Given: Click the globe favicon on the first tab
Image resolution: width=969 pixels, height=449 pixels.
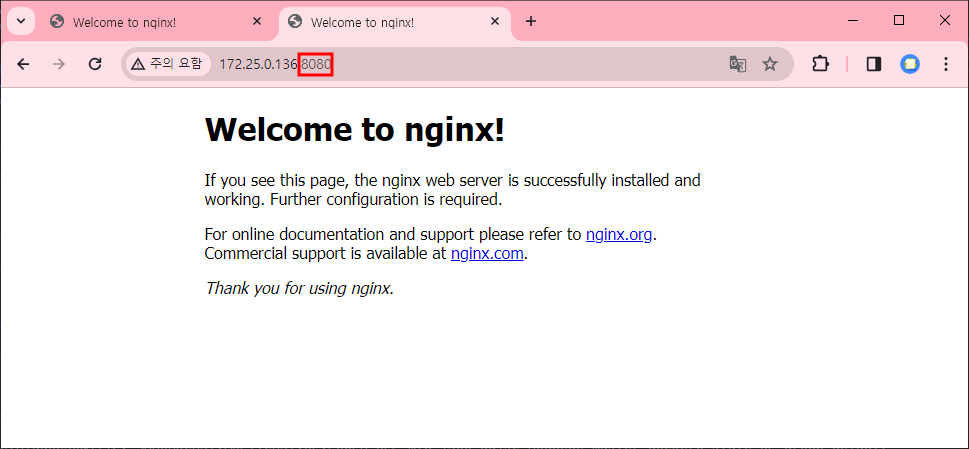Looking at the screenshot, I should pos(57,22).
